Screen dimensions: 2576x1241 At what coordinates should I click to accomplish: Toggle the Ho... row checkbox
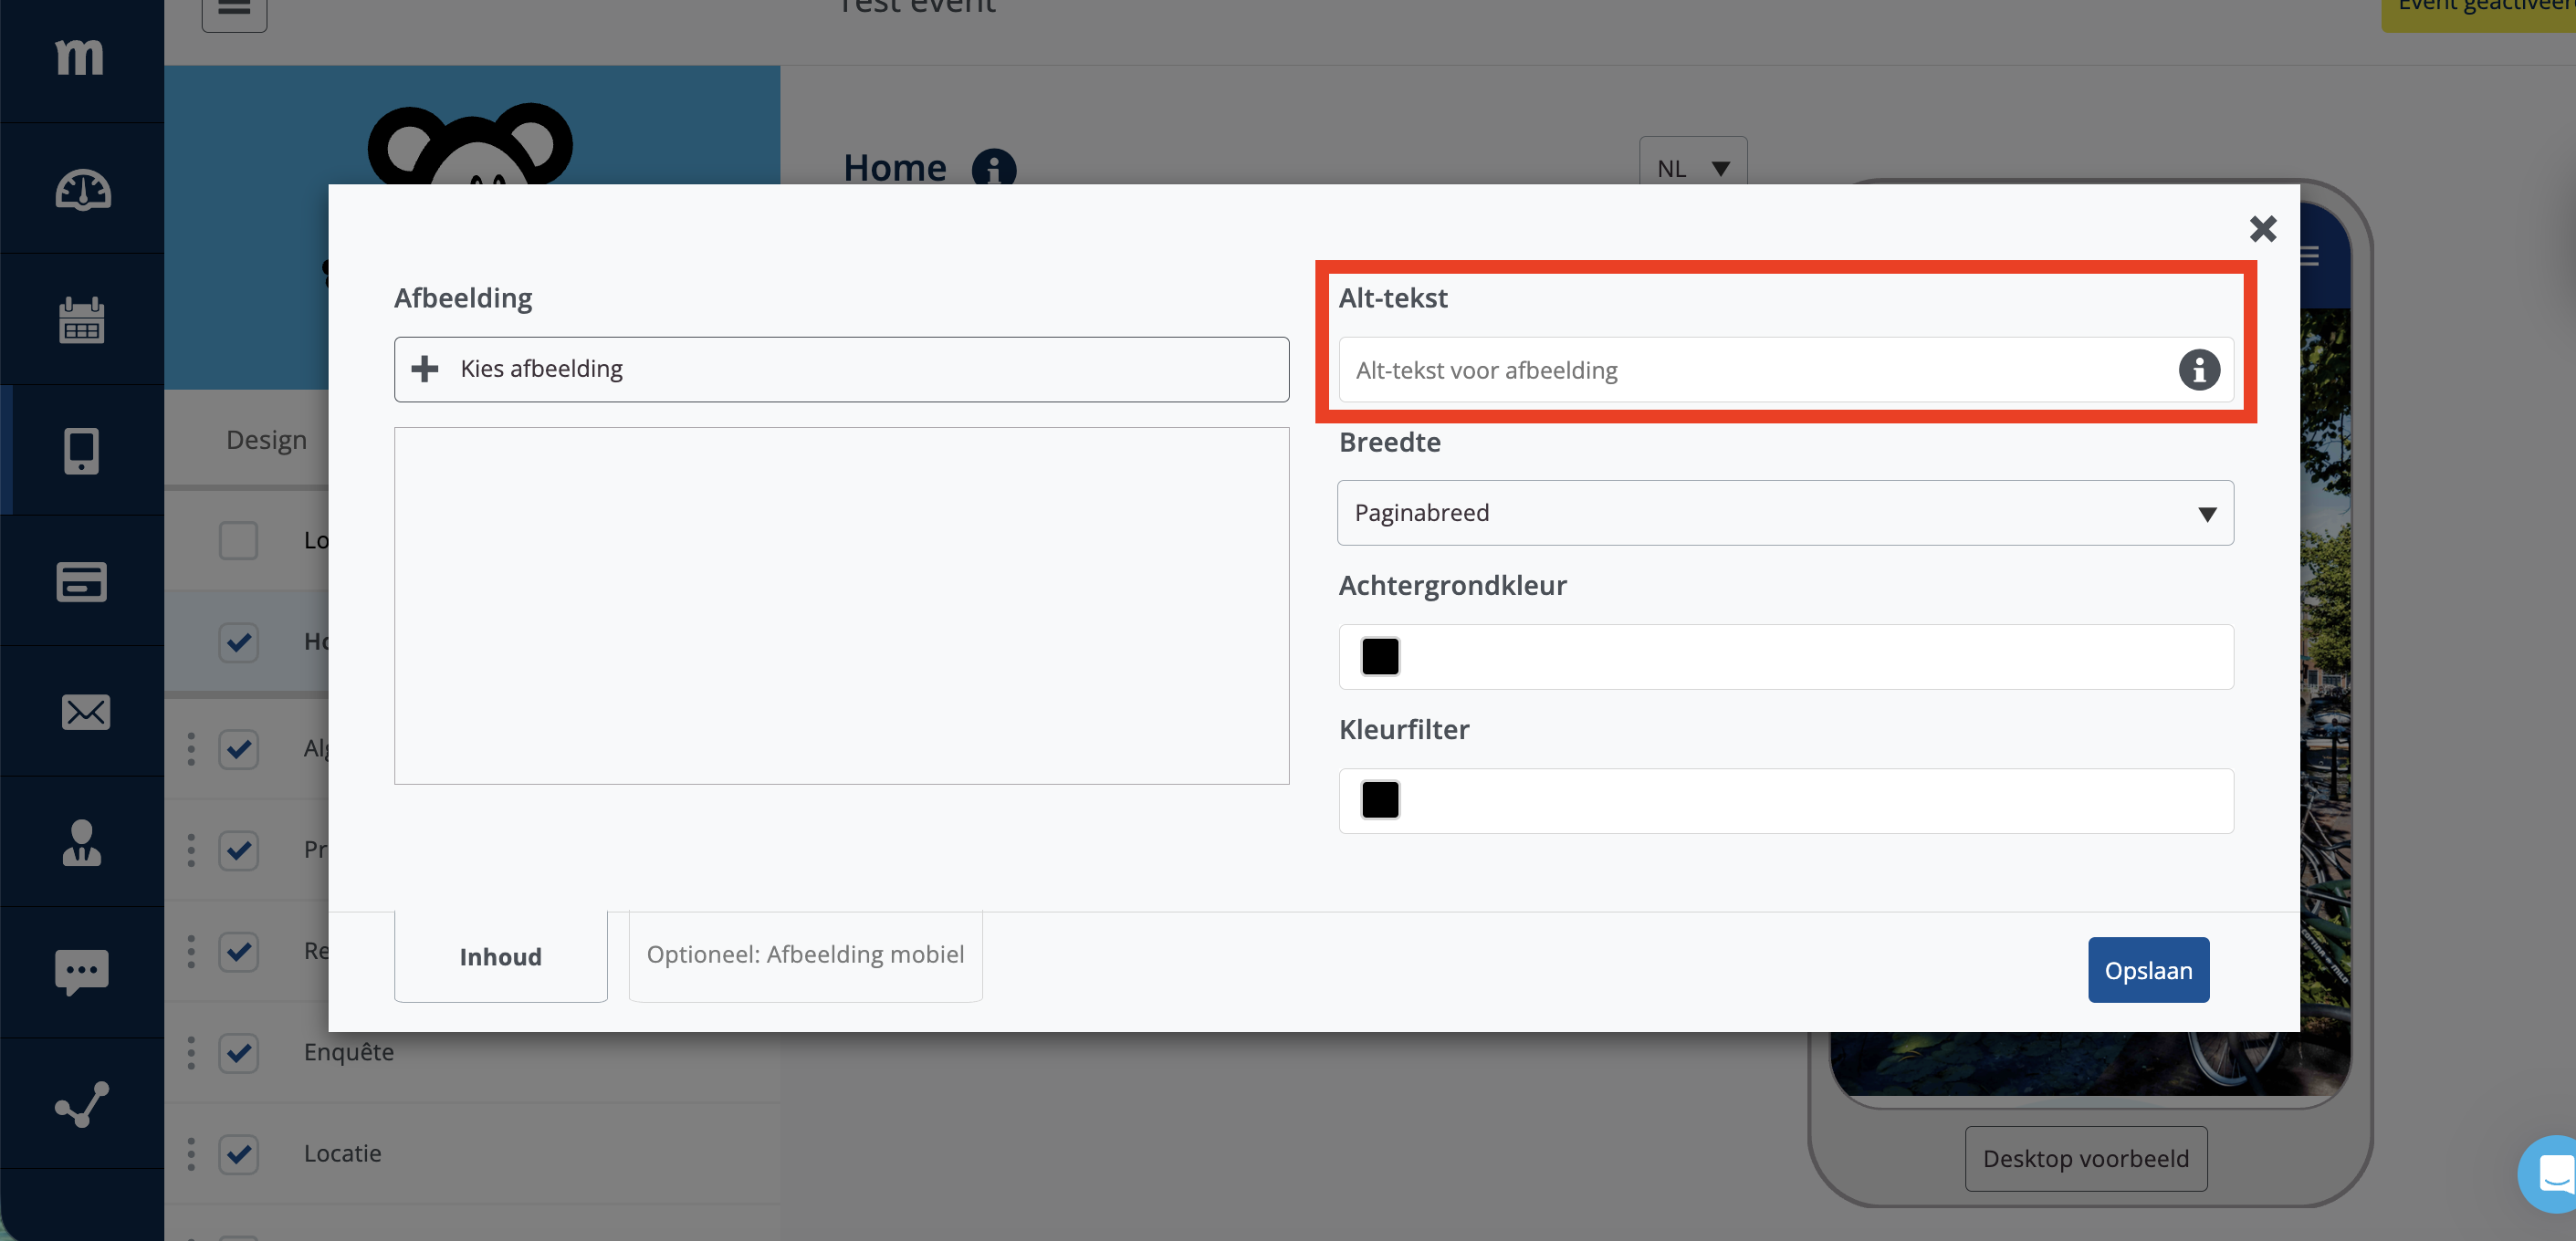(x=239, y=642)
